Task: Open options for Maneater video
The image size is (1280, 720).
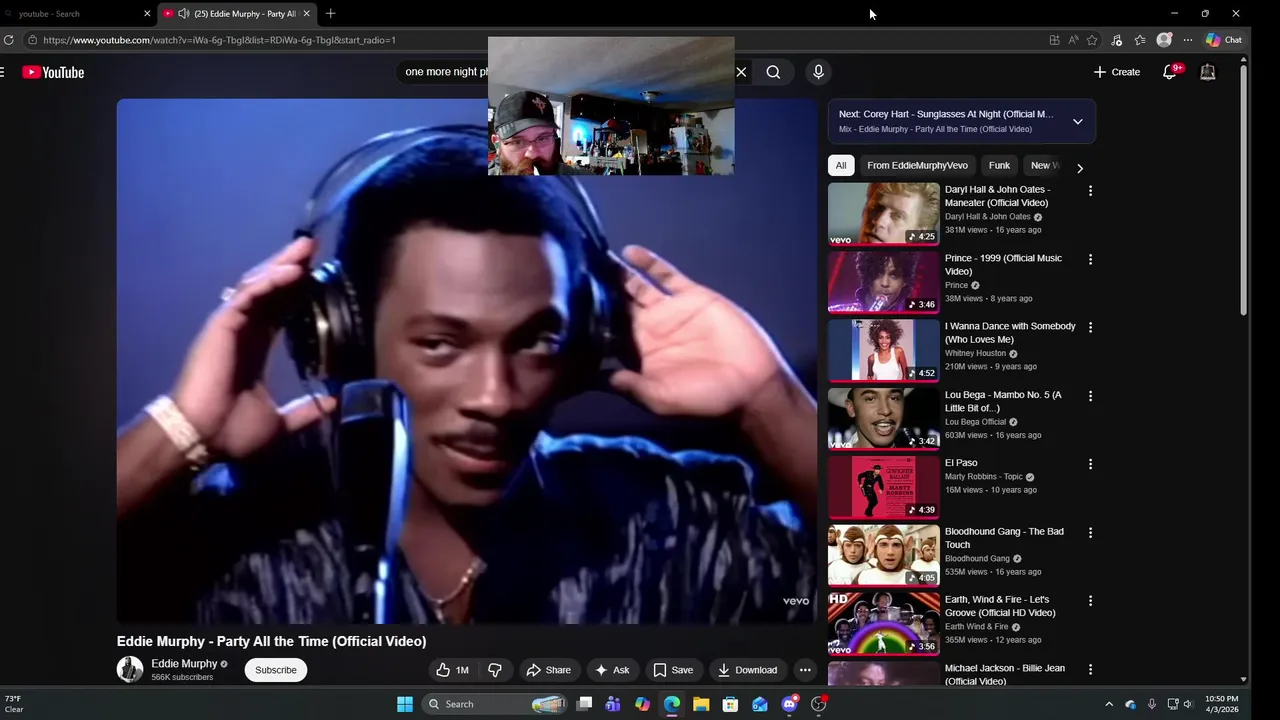Action: point(1090,191)
